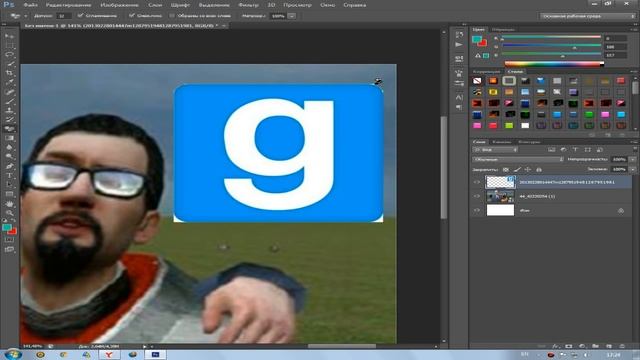Open the Color panel flyout menu
640x360 pixels.
pos(634,29)
